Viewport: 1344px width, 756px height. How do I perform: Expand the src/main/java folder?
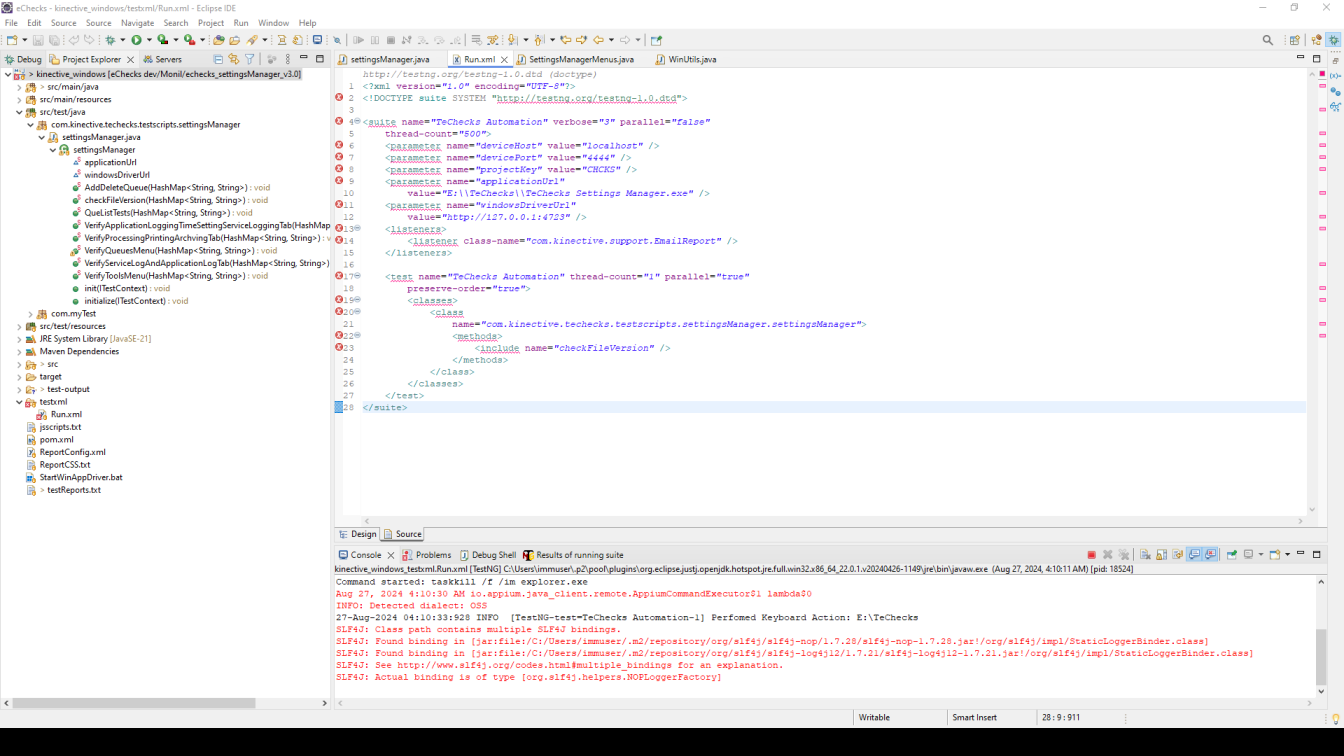pyautogui.click(x=19, y=87)
